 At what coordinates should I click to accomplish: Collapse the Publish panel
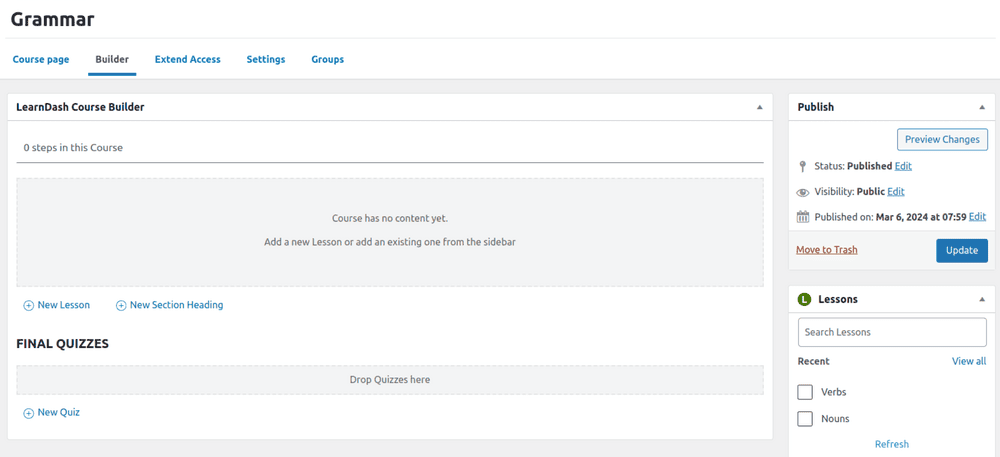point(981,107)
